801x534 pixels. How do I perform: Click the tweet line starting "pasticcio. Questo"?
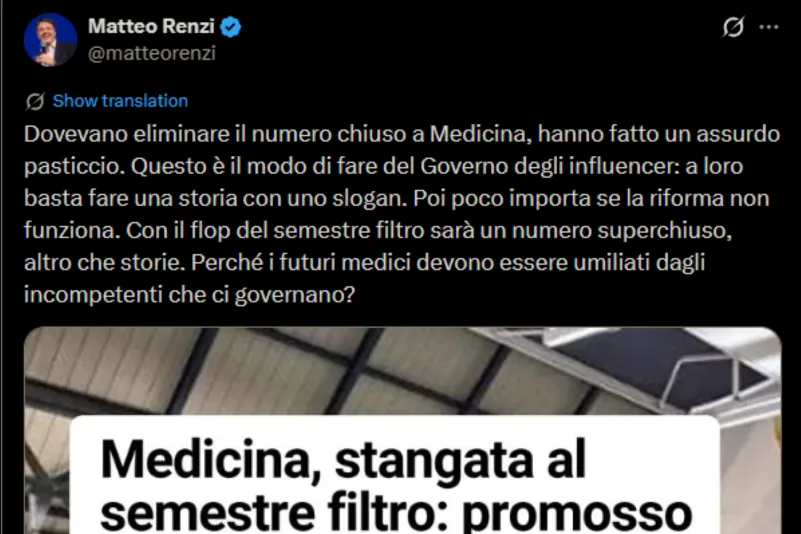(384, 166)
